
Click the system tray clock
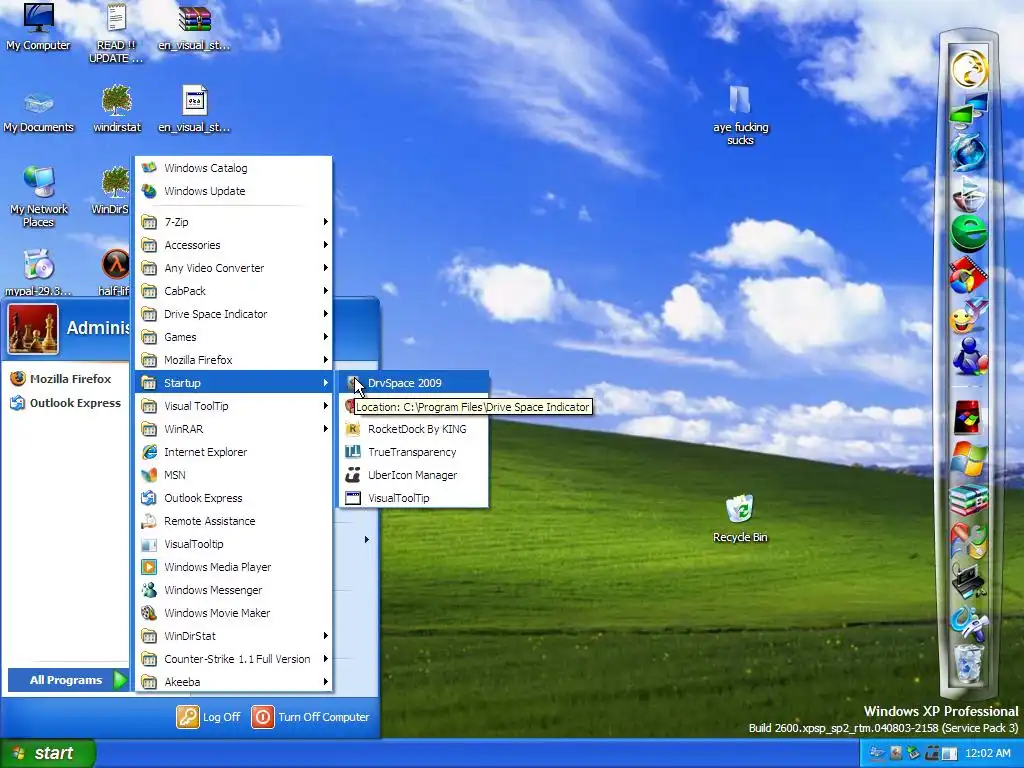point(987,753)
